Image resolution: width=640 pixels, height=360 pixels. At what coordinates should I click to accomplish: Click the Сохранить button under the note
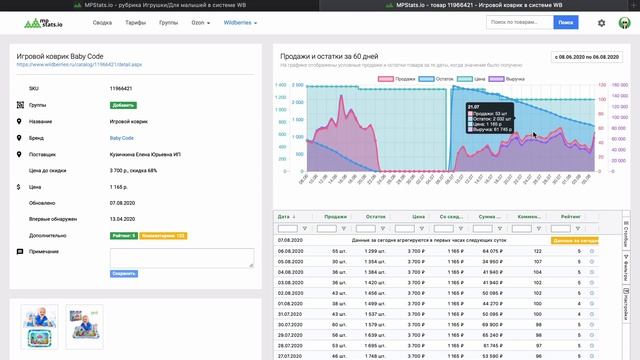tap(124, 273)
